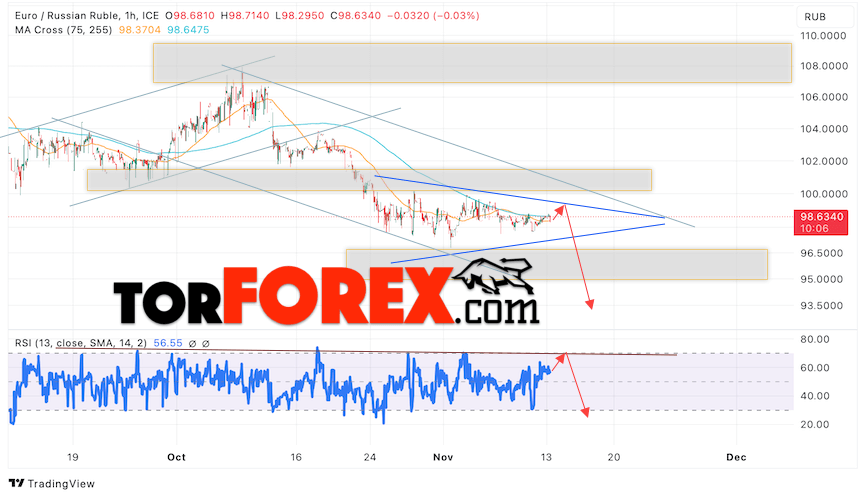Click the Dec label on time axis
866x498 pixels.
coord(736,457)
